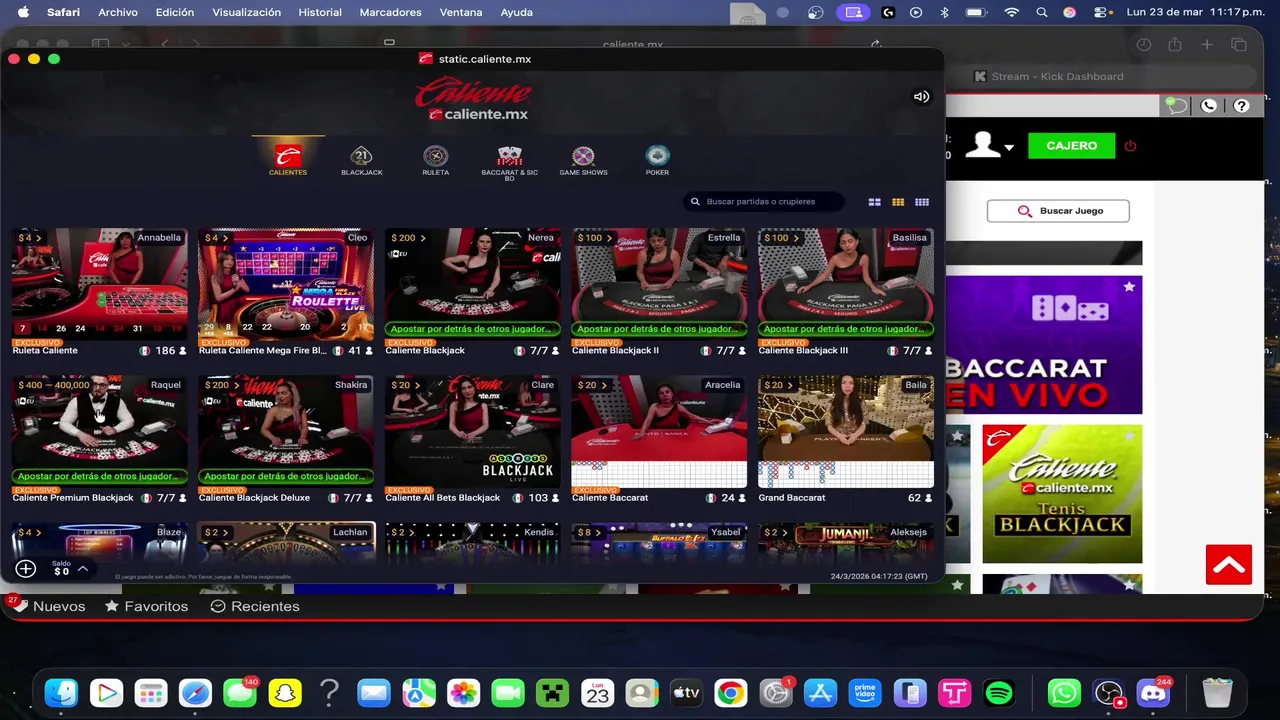This screenshot has height=720, width=1280.
Task: Click 'Apostar por detrás' on Caliente Blackjack II
Action: point(659,329)
